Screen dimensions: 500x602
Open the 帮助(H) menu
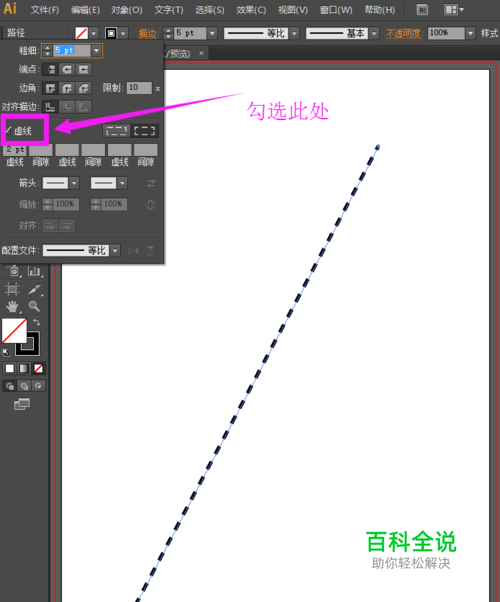(380, 10)
